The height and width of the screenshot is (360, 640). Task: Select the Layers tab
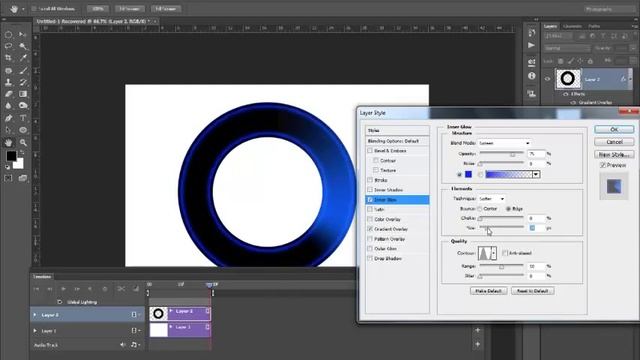(x=550, y=26)
